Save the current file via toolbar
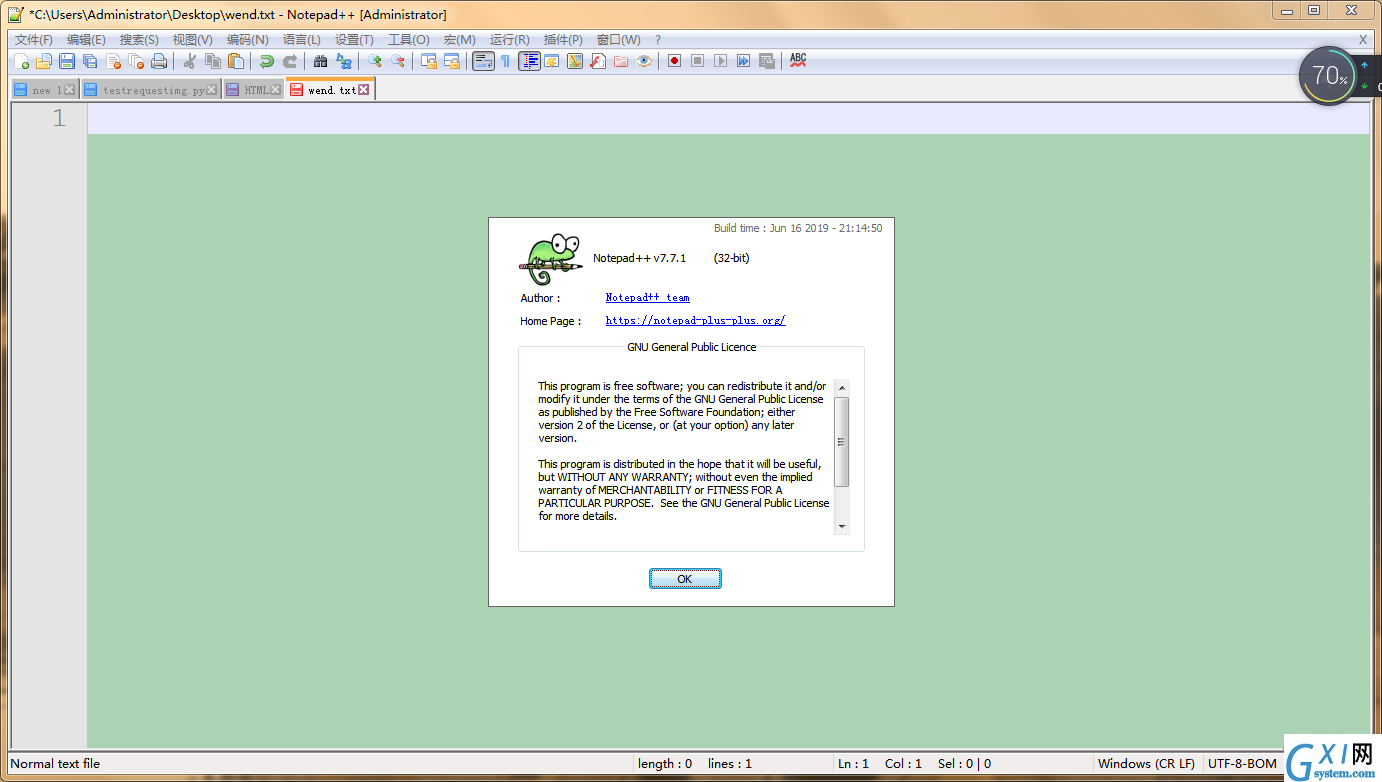 tap(67, 61)
